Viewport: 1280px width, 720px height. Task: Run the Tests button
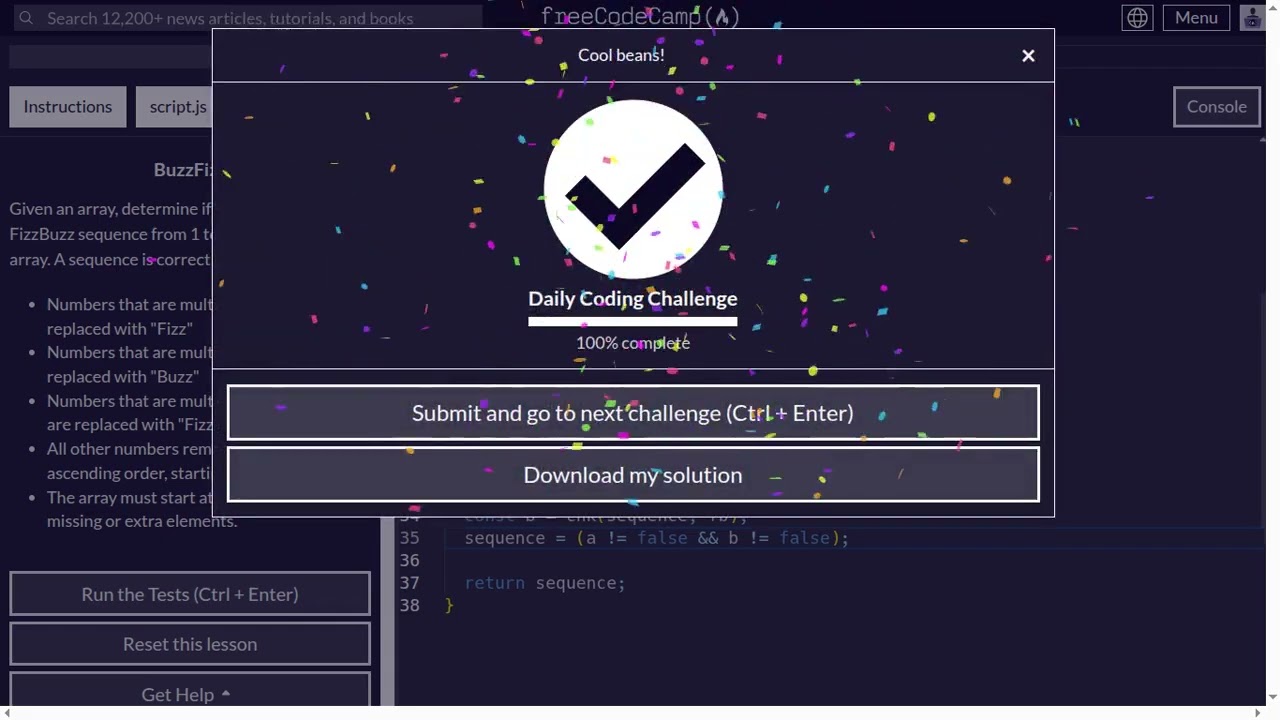tap(190, 594)
